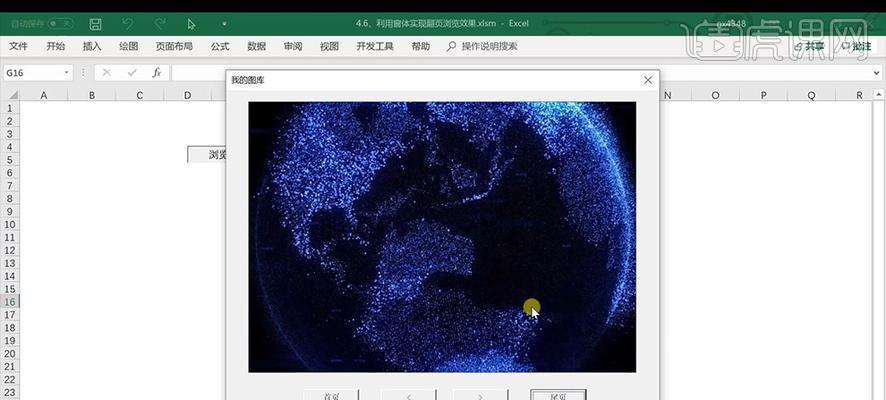
Task: Open the 文件 menu
Action: (x=18, y=46)
